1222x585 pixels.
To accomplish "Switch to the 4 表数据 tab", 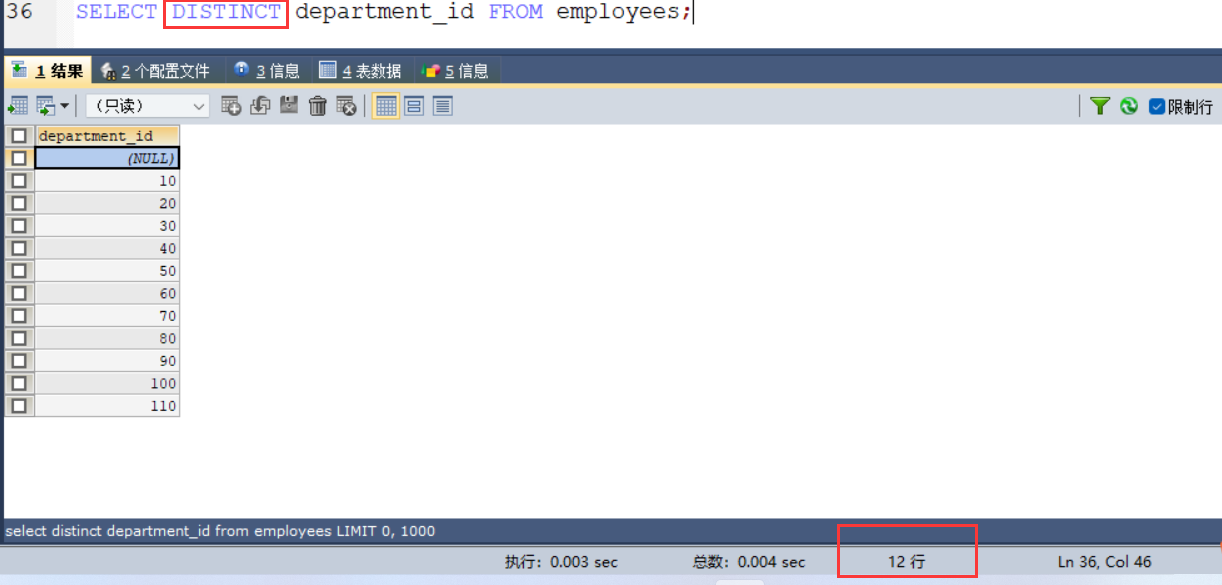I will (x=360, y=71).
